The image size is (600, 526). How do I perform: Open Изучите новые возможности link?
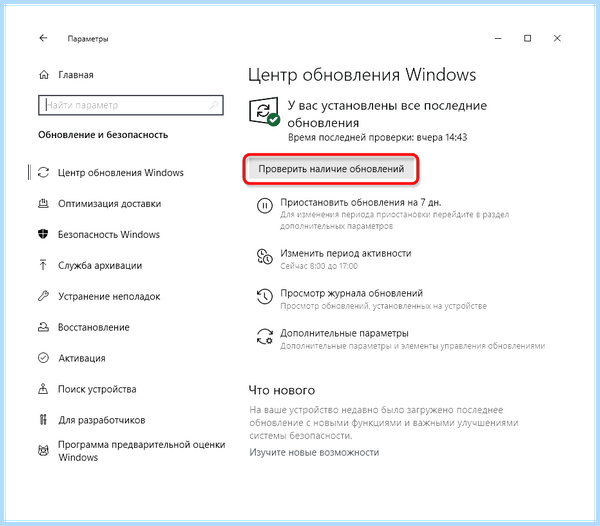point(314,452)
